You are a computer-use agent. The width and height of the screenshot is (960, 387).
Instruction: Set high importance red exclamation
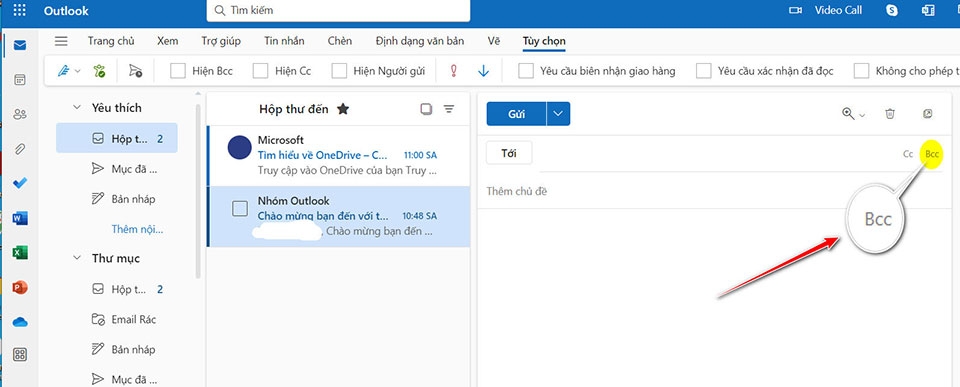454,71
